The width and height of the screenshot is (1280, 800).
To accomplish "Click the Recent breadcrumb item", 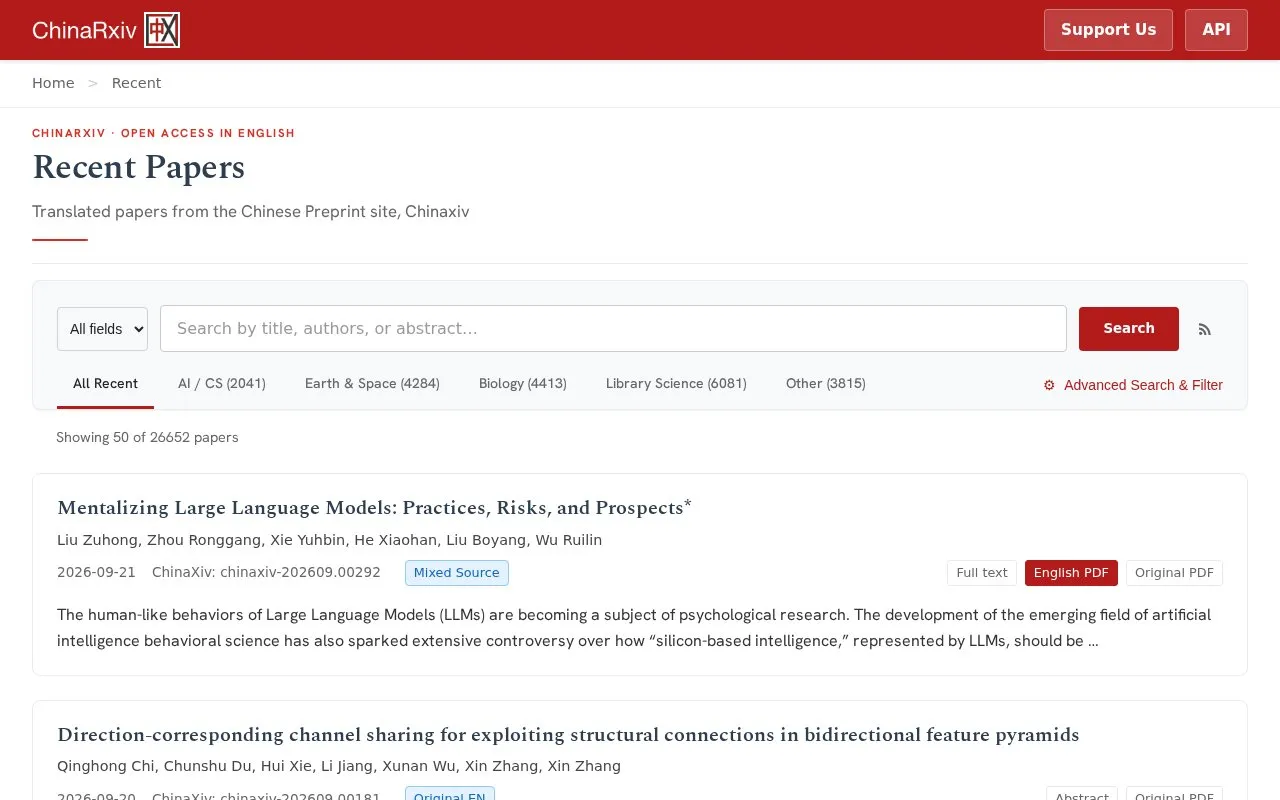I will click(136, 83).
